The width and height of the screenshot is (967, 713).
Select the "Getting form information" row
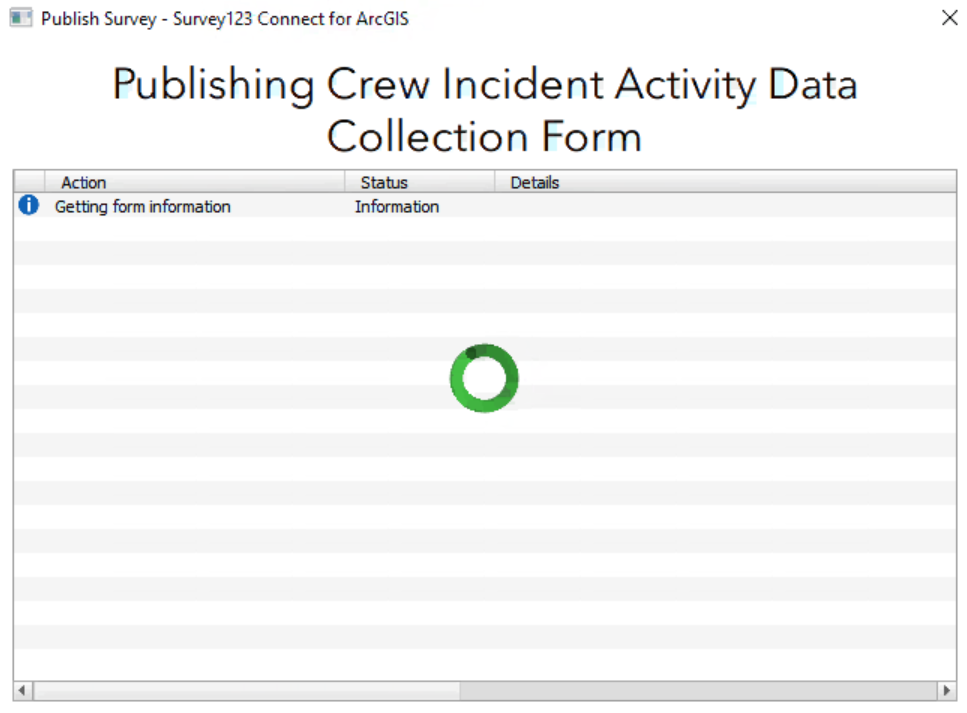click(x=143, y=207)
